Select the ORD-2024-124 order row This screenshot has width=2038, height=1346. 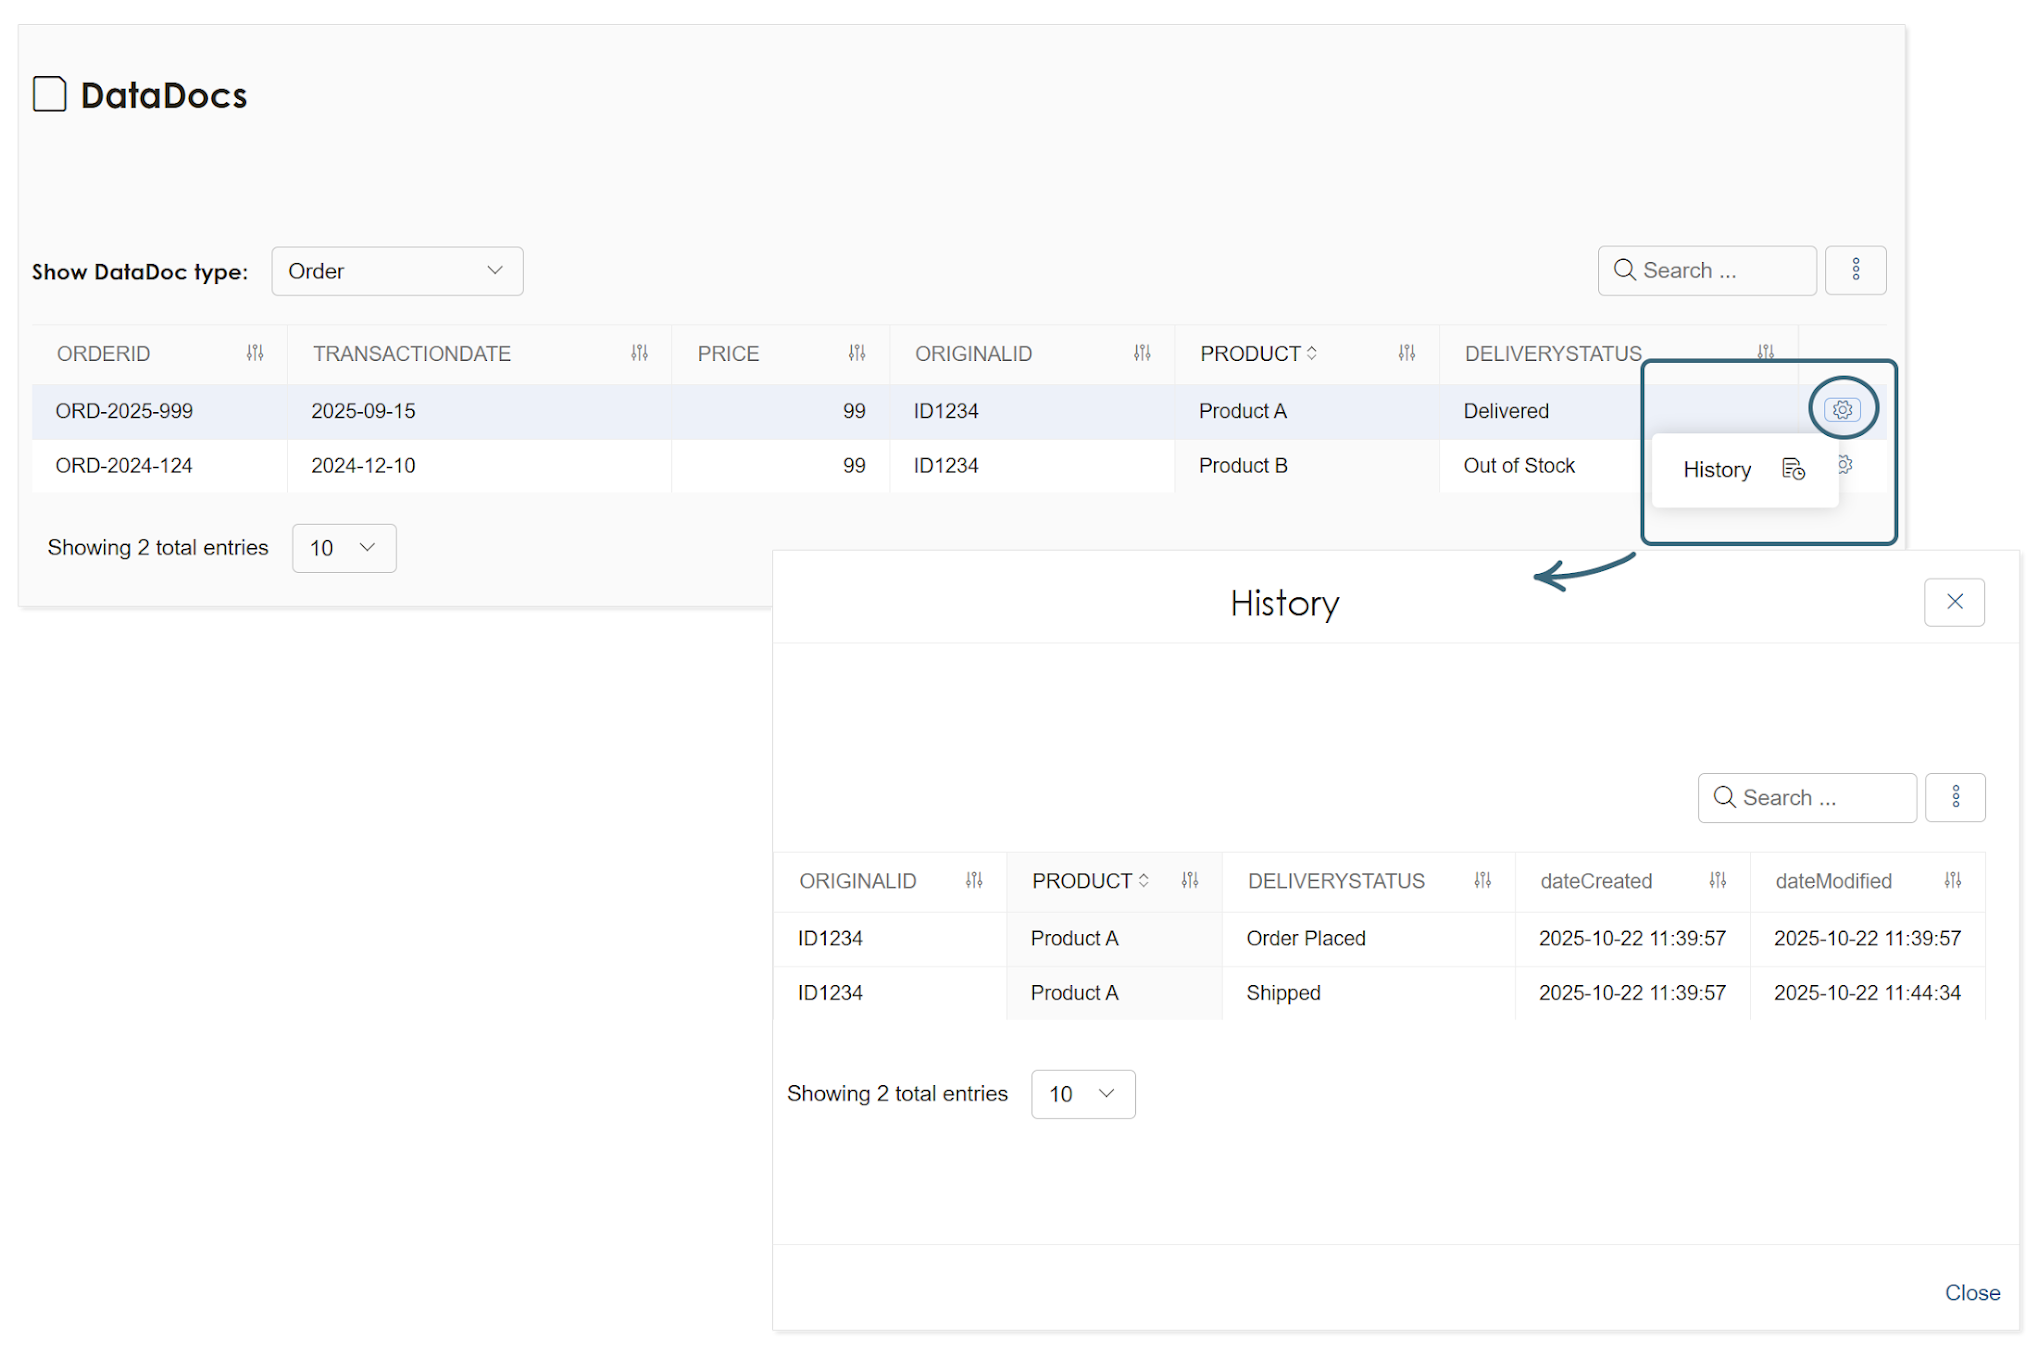(x=124, y=465)
